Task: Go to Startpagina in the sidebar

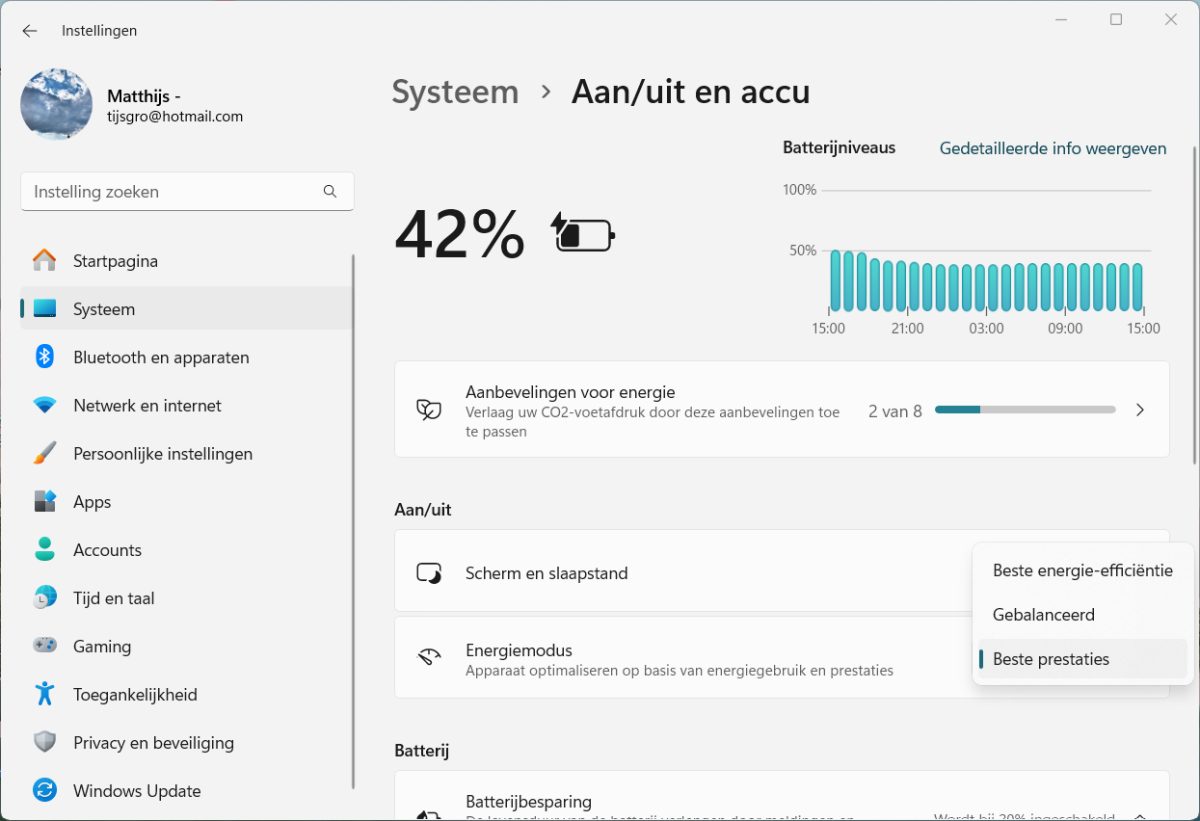Action: click(x=115, y=261)
